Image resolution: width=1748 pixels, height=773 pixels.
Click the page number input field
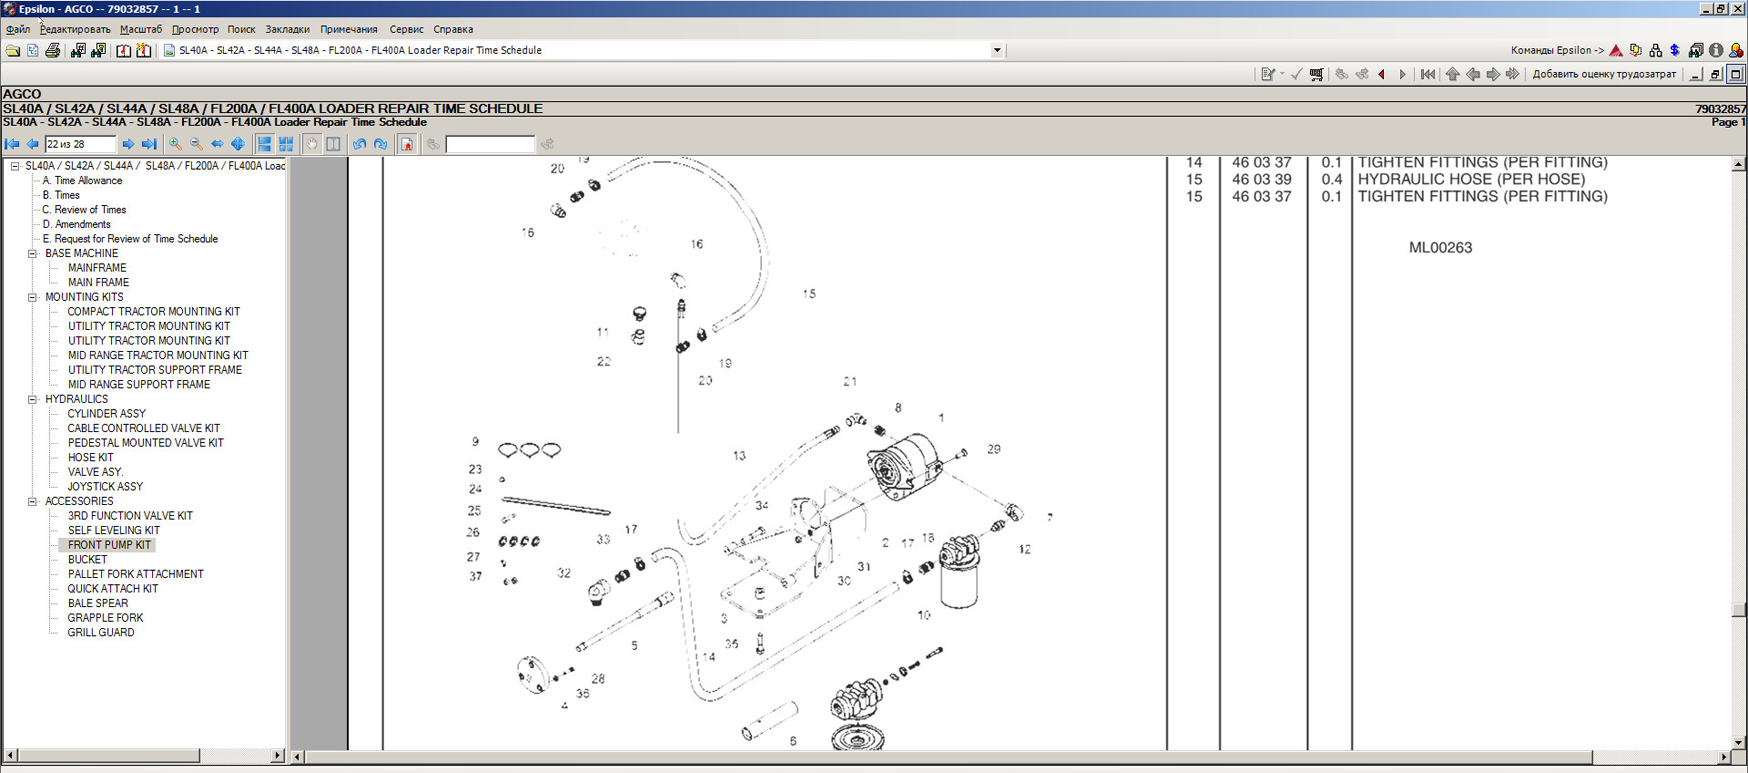[80, 144]
